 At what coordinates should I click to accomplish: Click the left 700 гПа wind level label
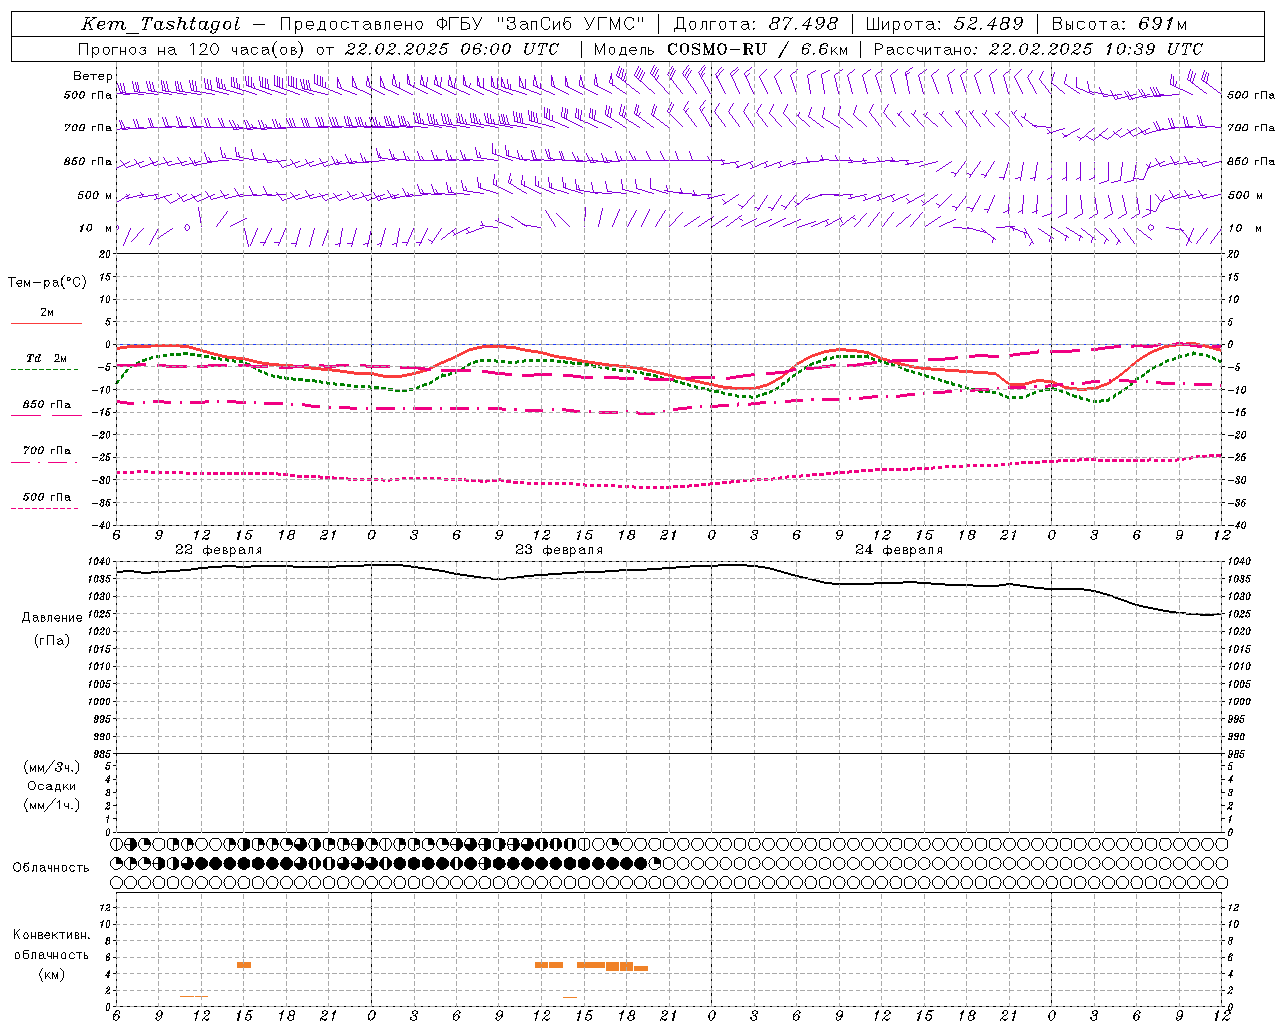(x=88, y=128)
